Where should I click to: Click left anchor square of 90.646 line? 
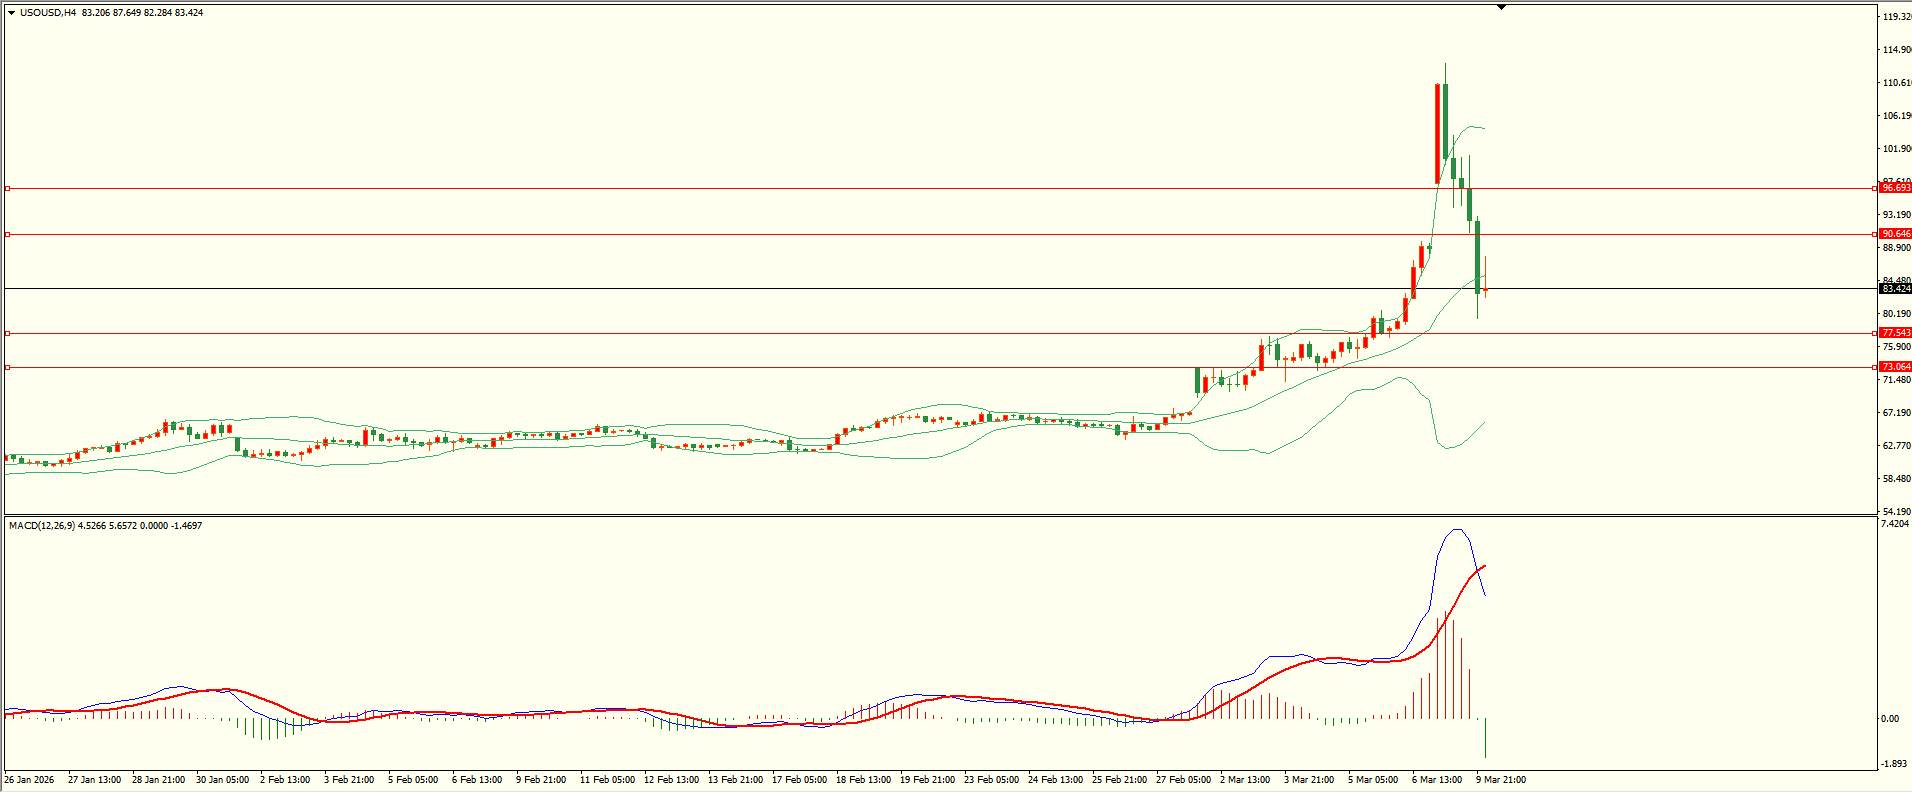pos(8,234)
